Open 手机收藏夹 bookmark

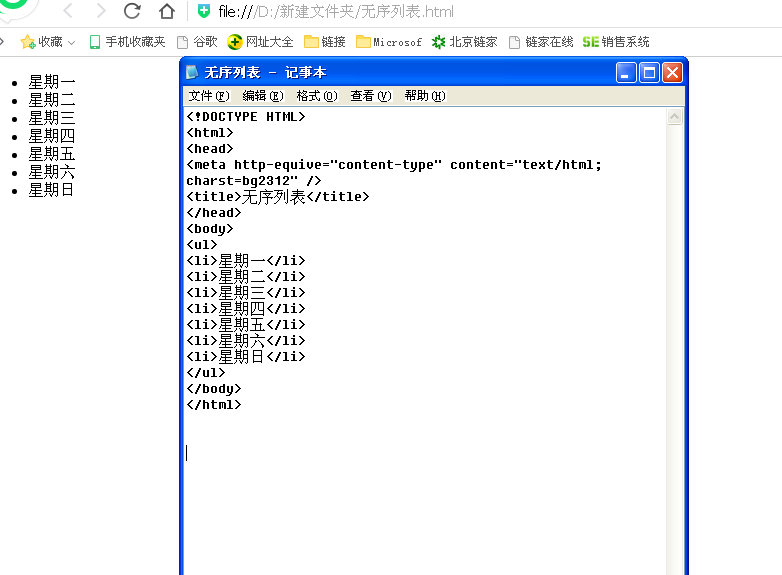pos(128,42)
